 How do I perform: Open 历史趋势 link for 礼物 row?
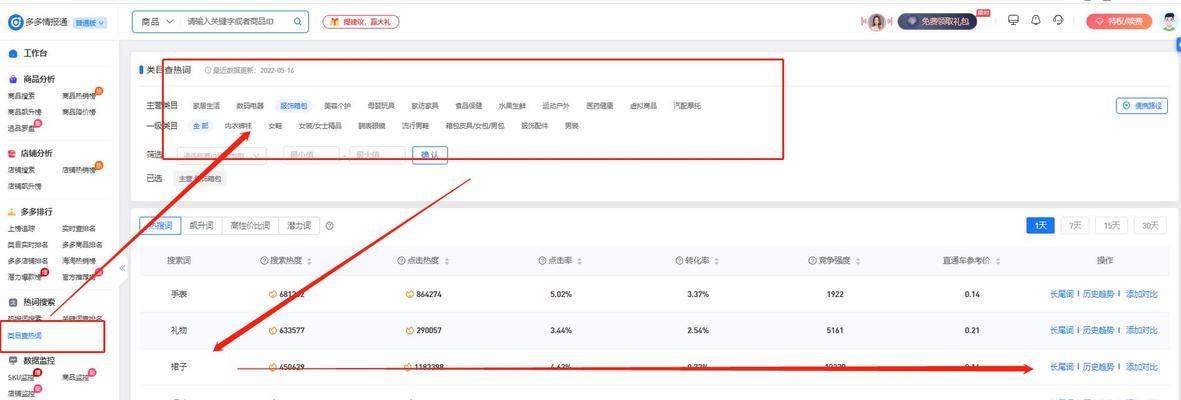pos(1097,330)
